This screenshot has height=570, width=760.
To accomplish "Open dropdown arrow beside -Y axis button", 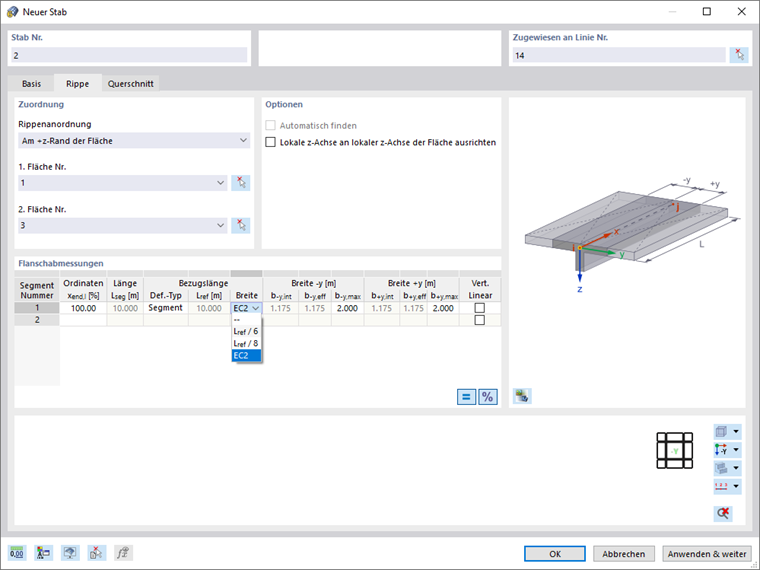I will click(x=736, y=450).
